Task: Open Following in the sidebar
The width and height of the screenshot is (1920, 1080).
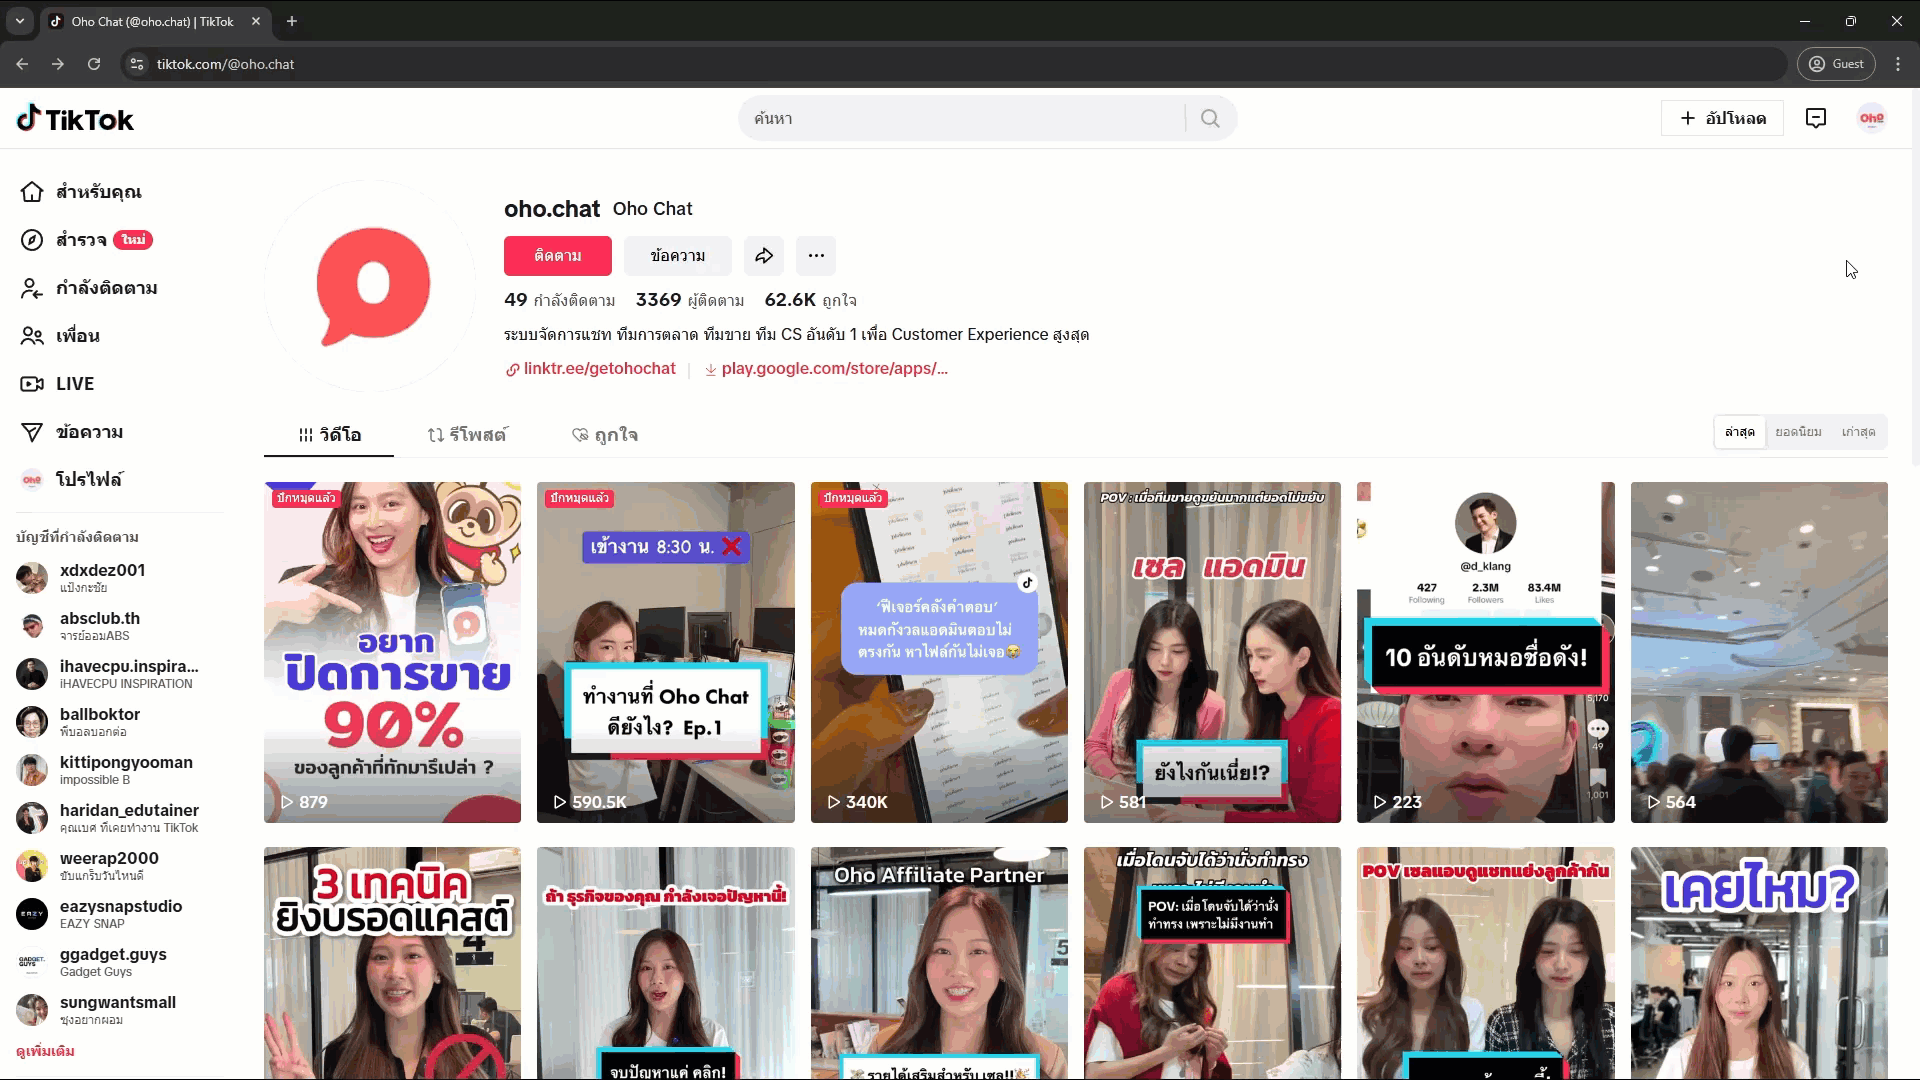Action: [x=88, y=288]
